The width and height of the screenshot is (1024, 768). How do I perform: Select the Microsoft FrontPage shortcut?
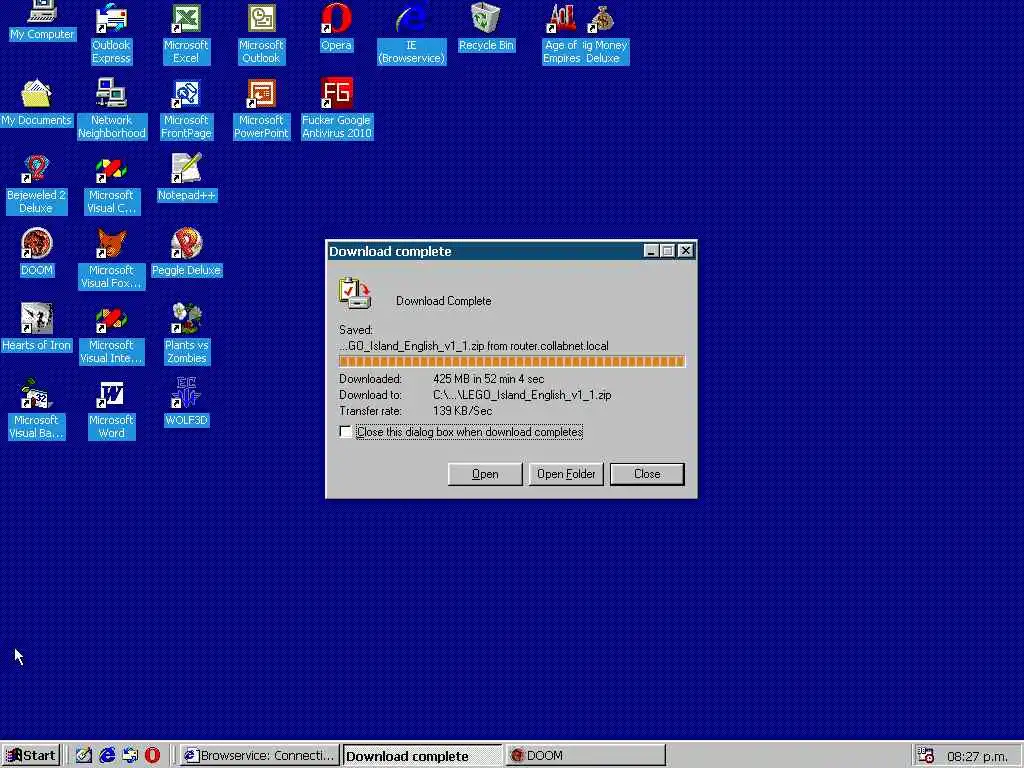pyautogui.click(x=186, y=108)
